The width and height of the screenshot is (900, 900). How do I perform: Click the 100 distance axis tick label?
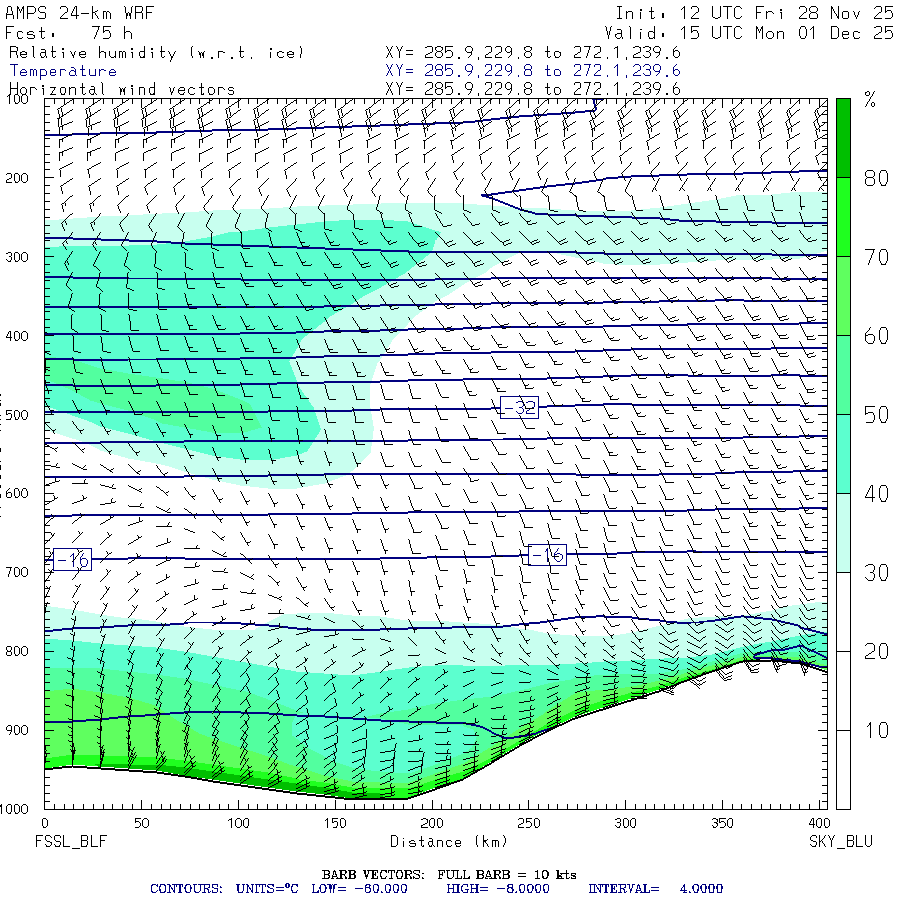pyautogui.click(x=238, y=823)
